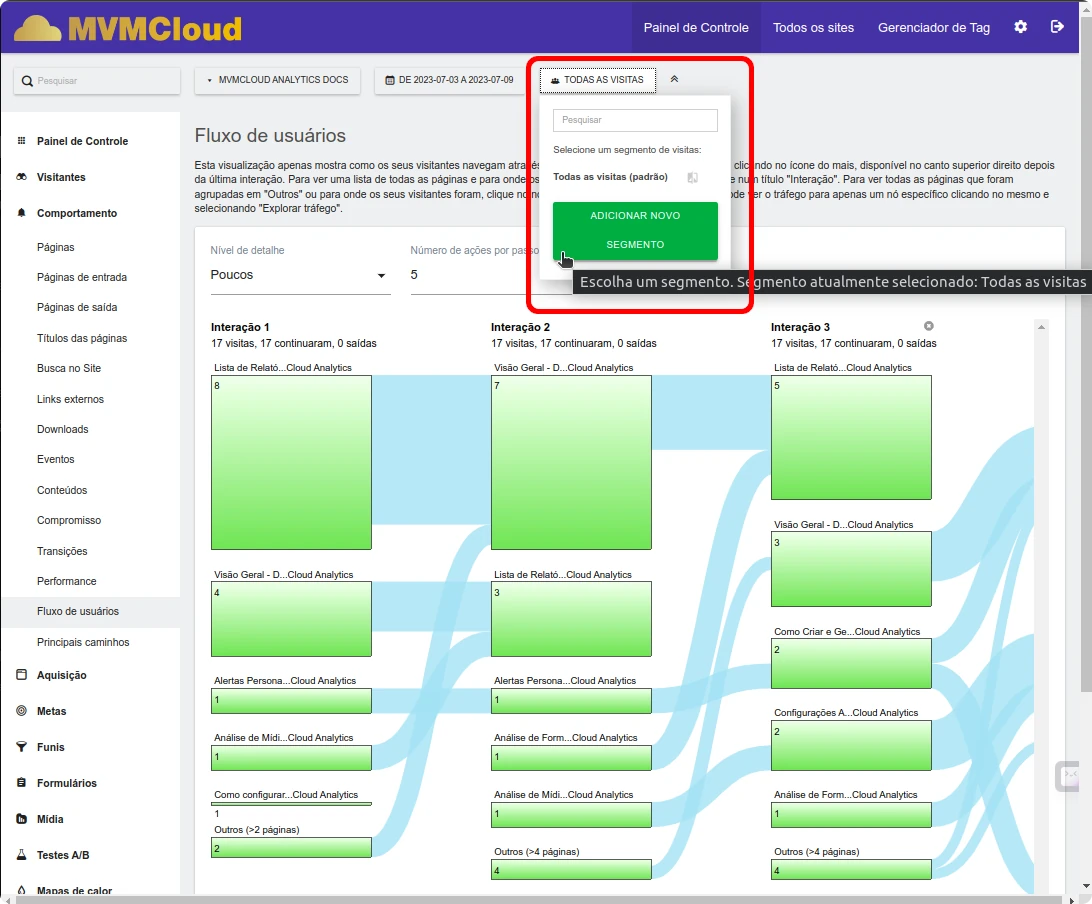The height and width of the screenshot is (904, 1092).
Task: Click the Testes A/B flask icon
Action: pyautogui.click(x=22, y=855)
